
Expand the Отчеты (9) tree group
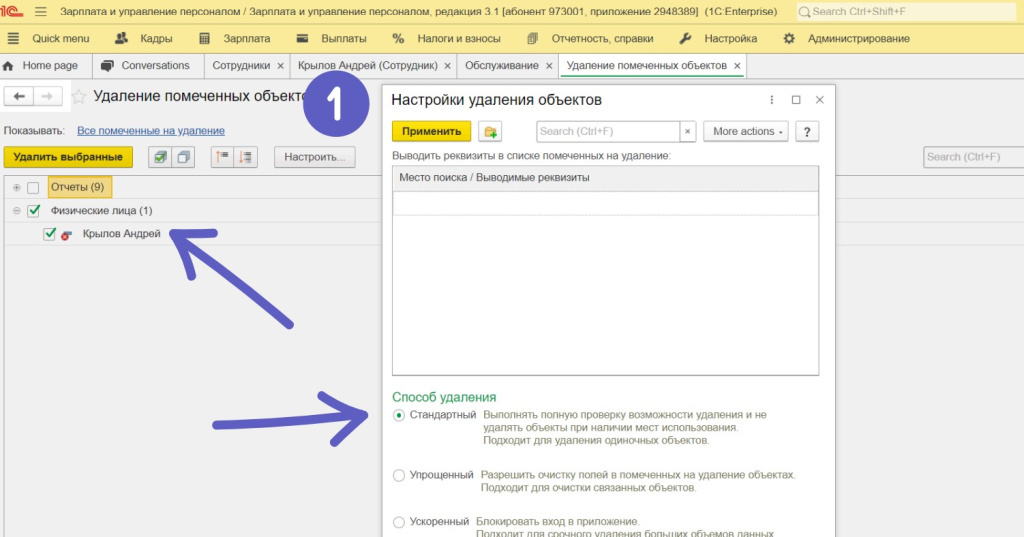coord(17,187)
